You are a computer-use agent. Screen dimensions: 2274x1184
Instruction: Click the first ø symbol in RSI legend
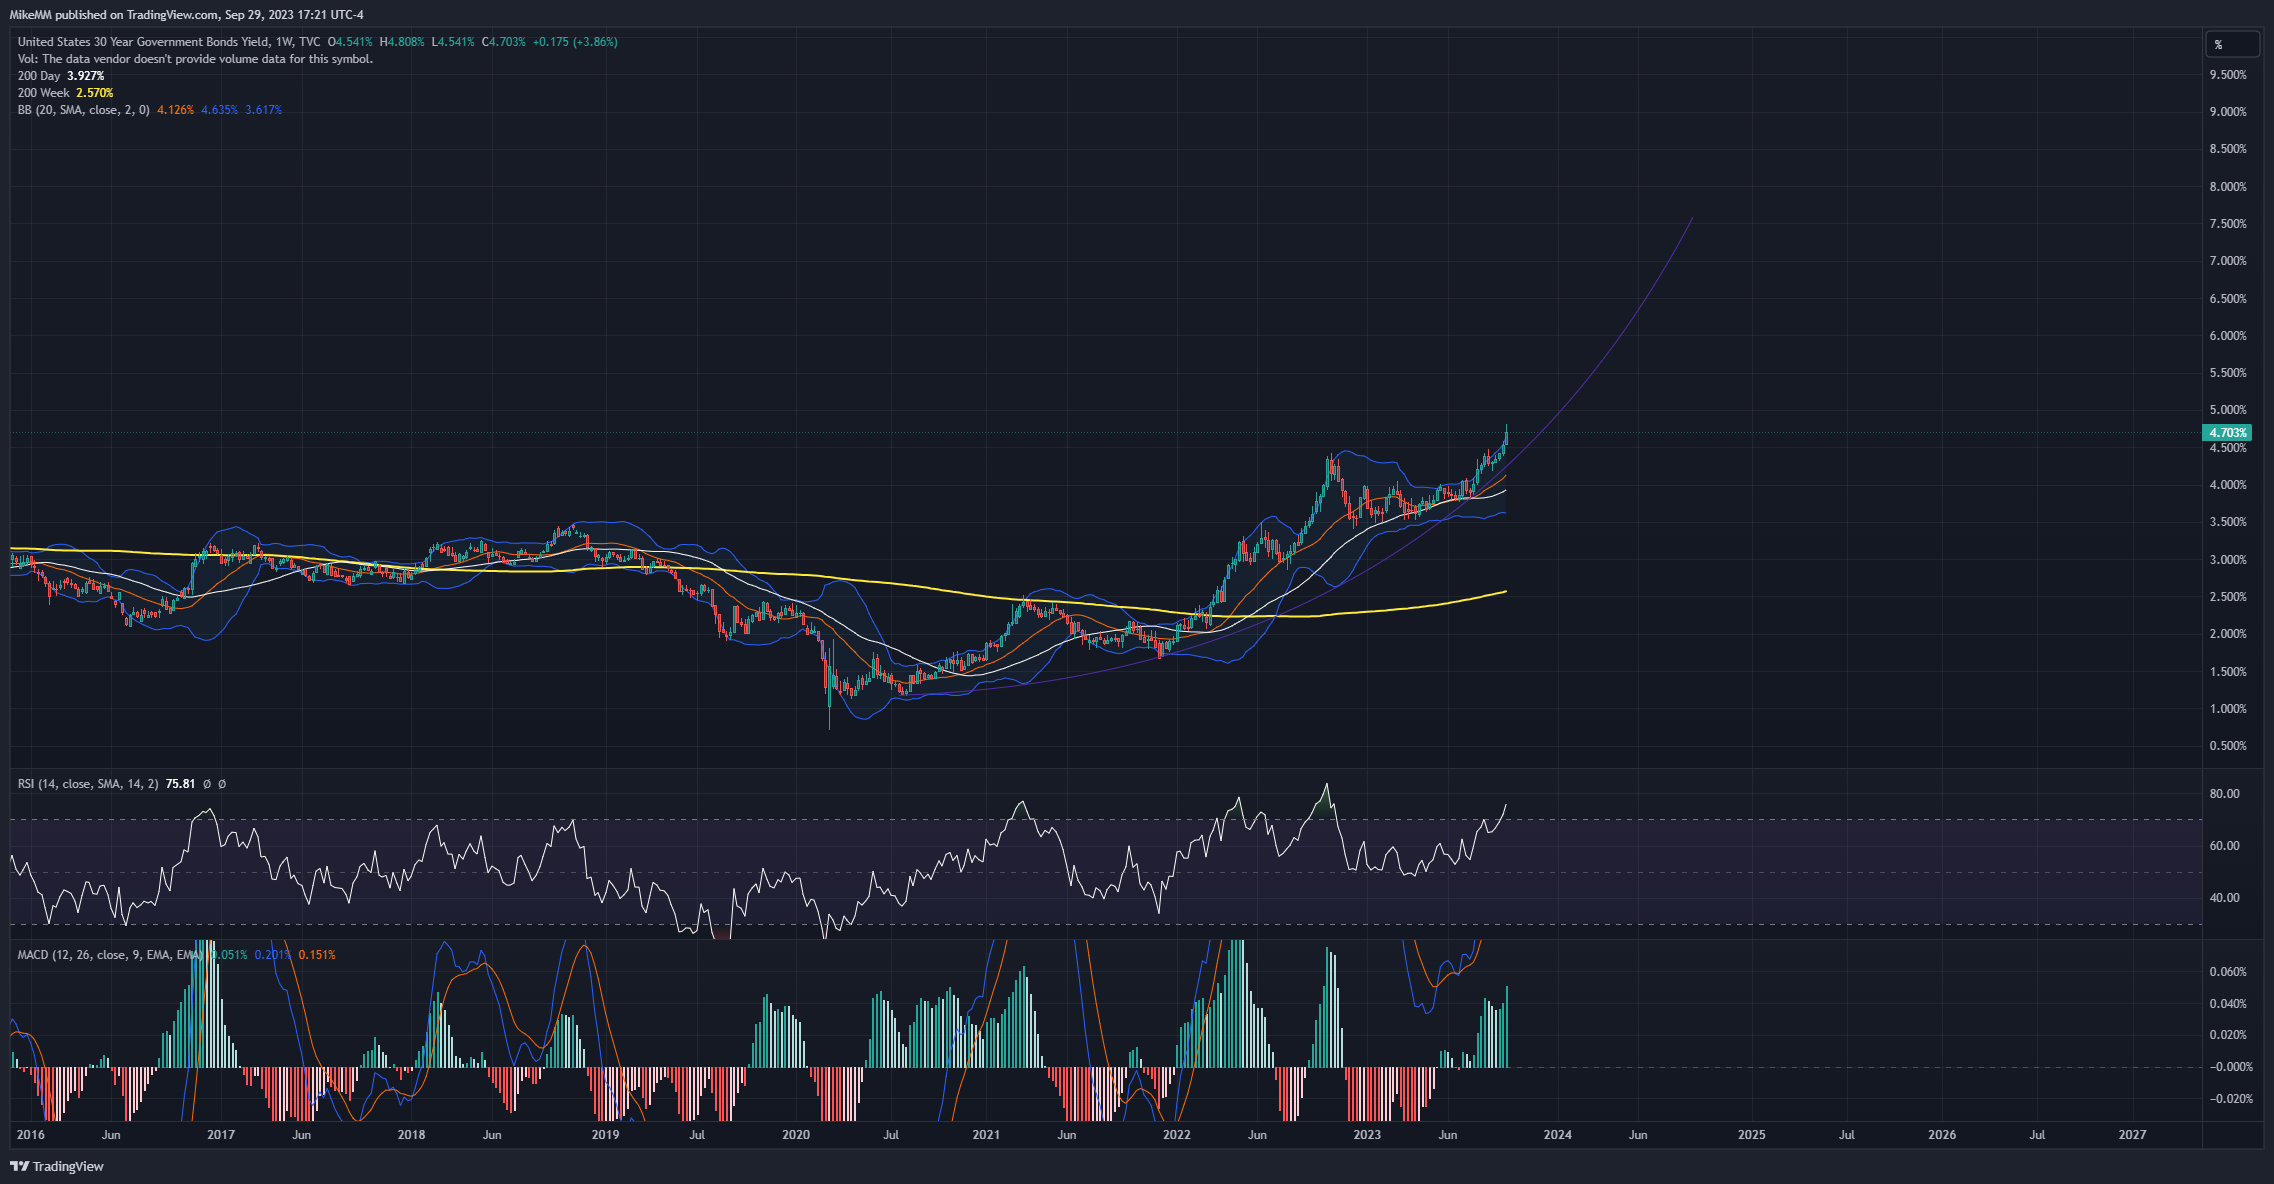click(x=207, y=784)
